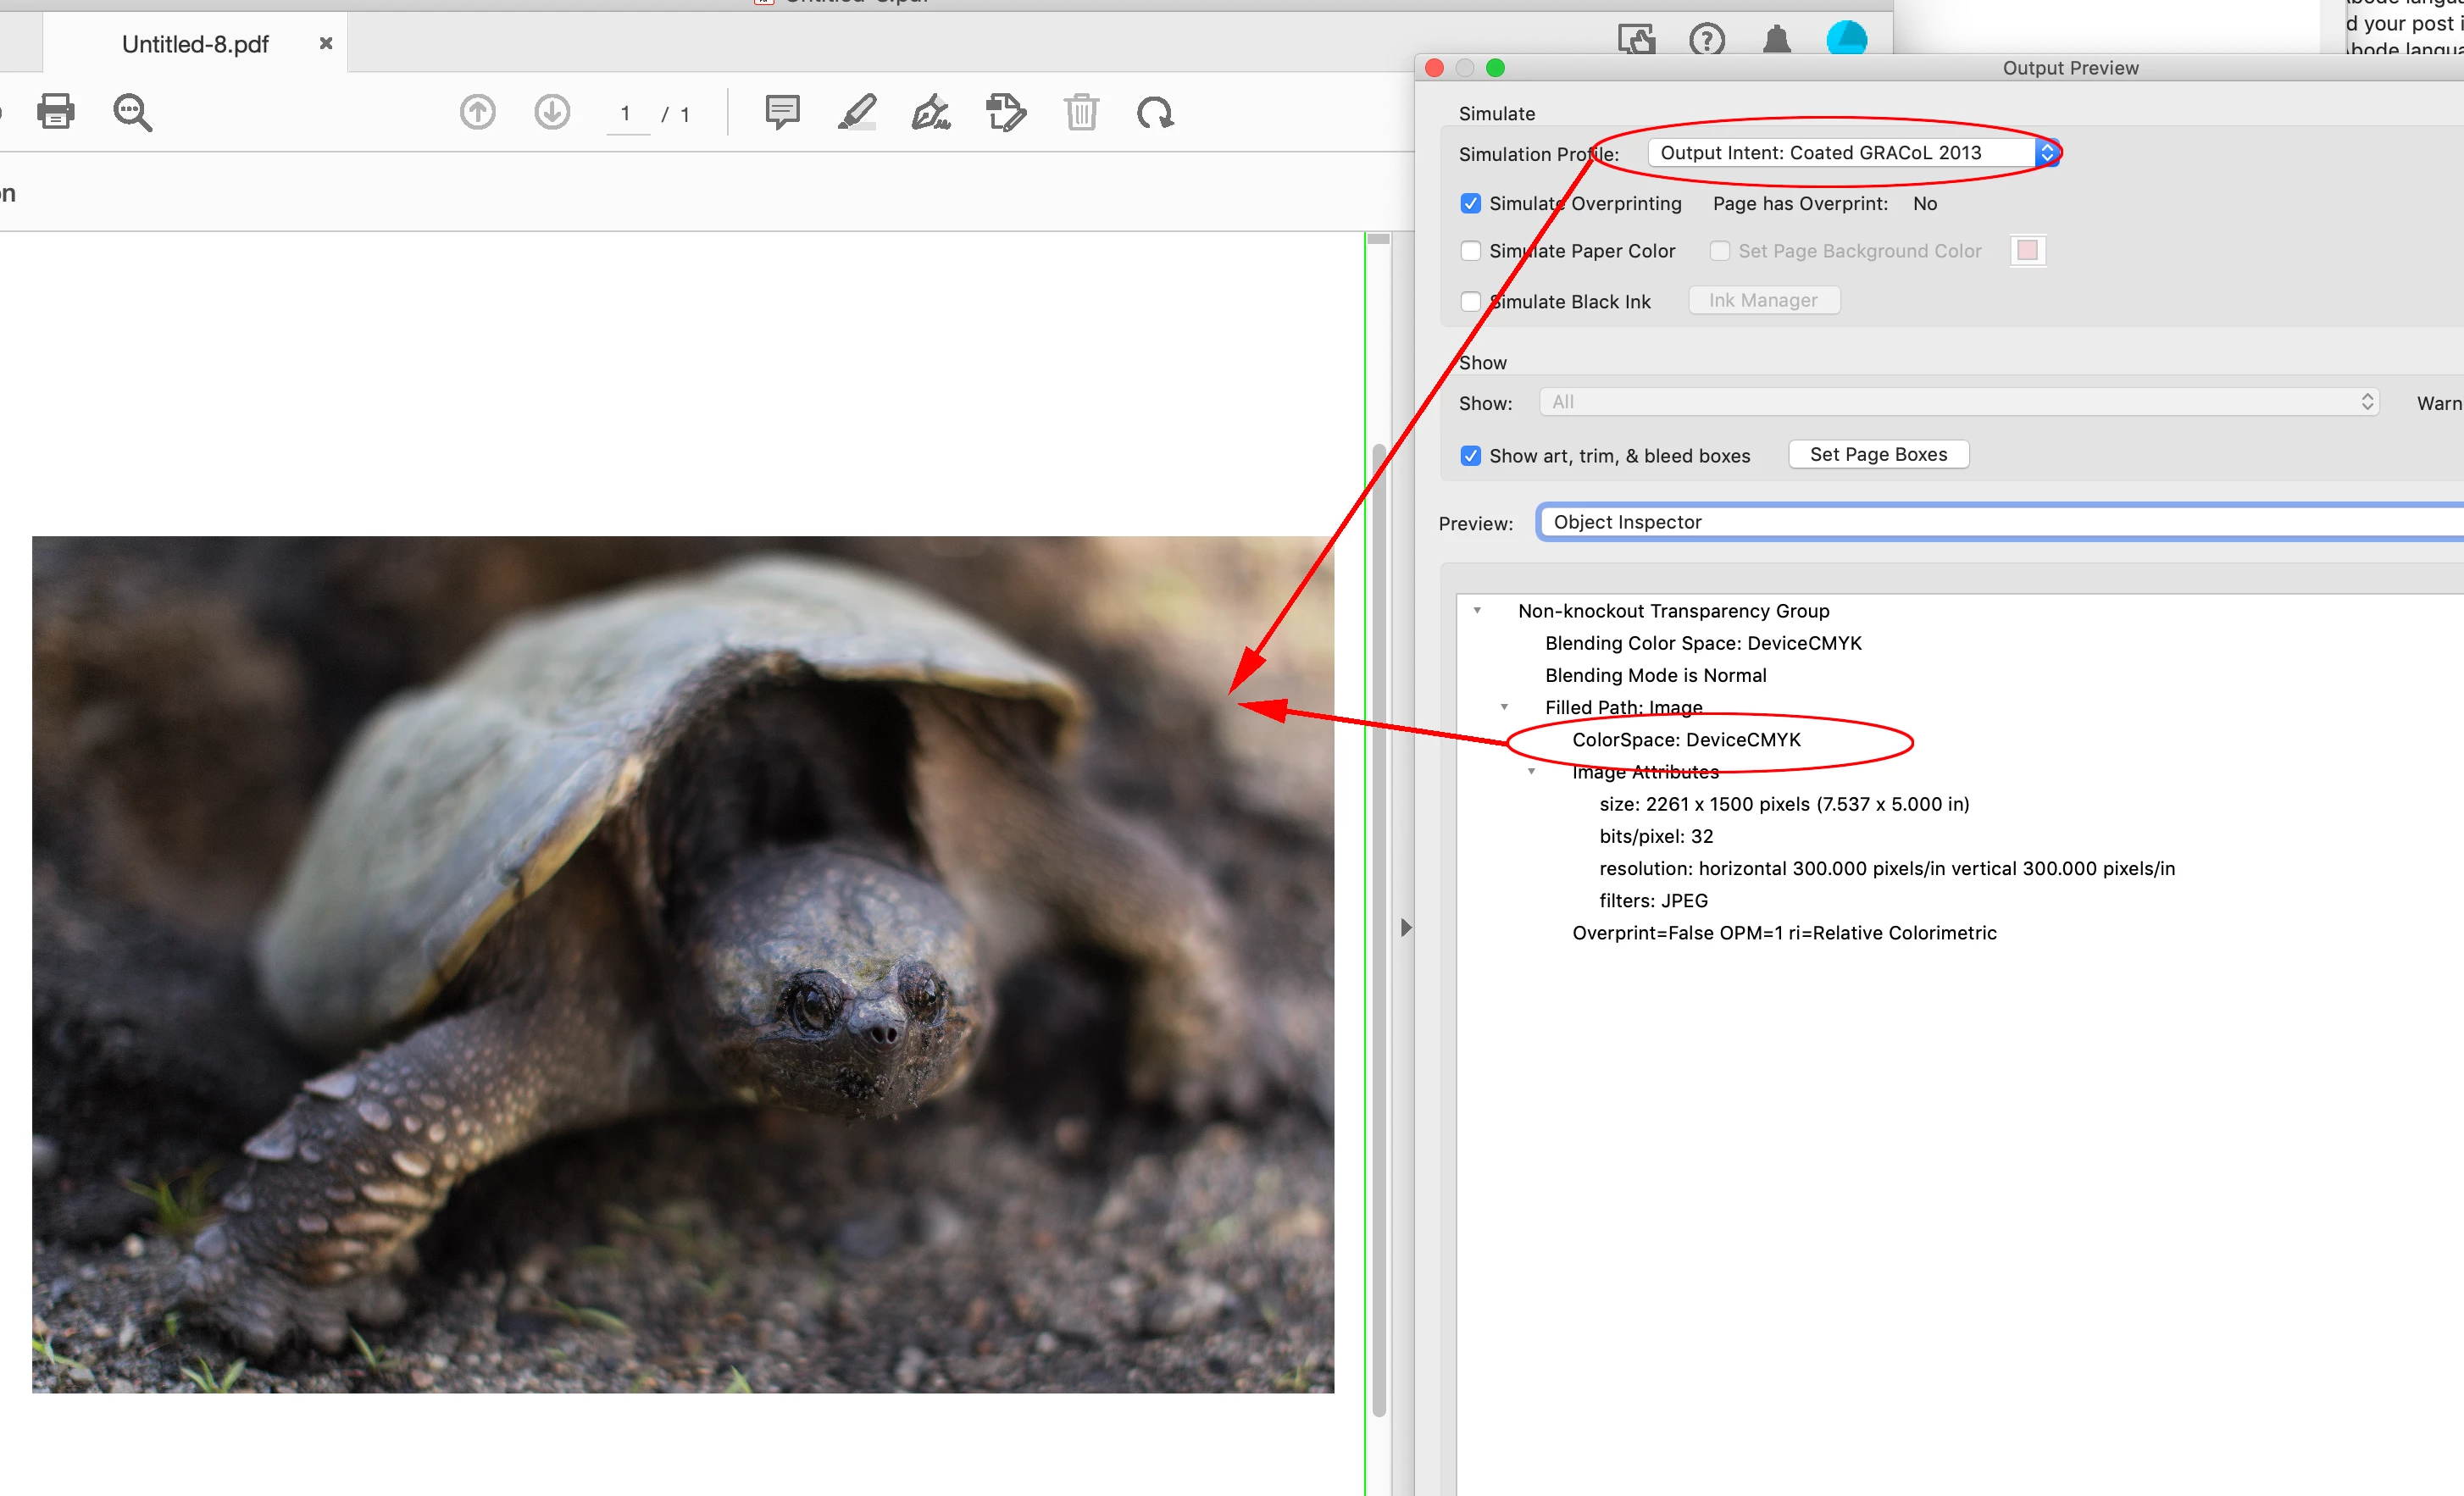Click the Delete page trash icon

click(x=1081, y=112)
